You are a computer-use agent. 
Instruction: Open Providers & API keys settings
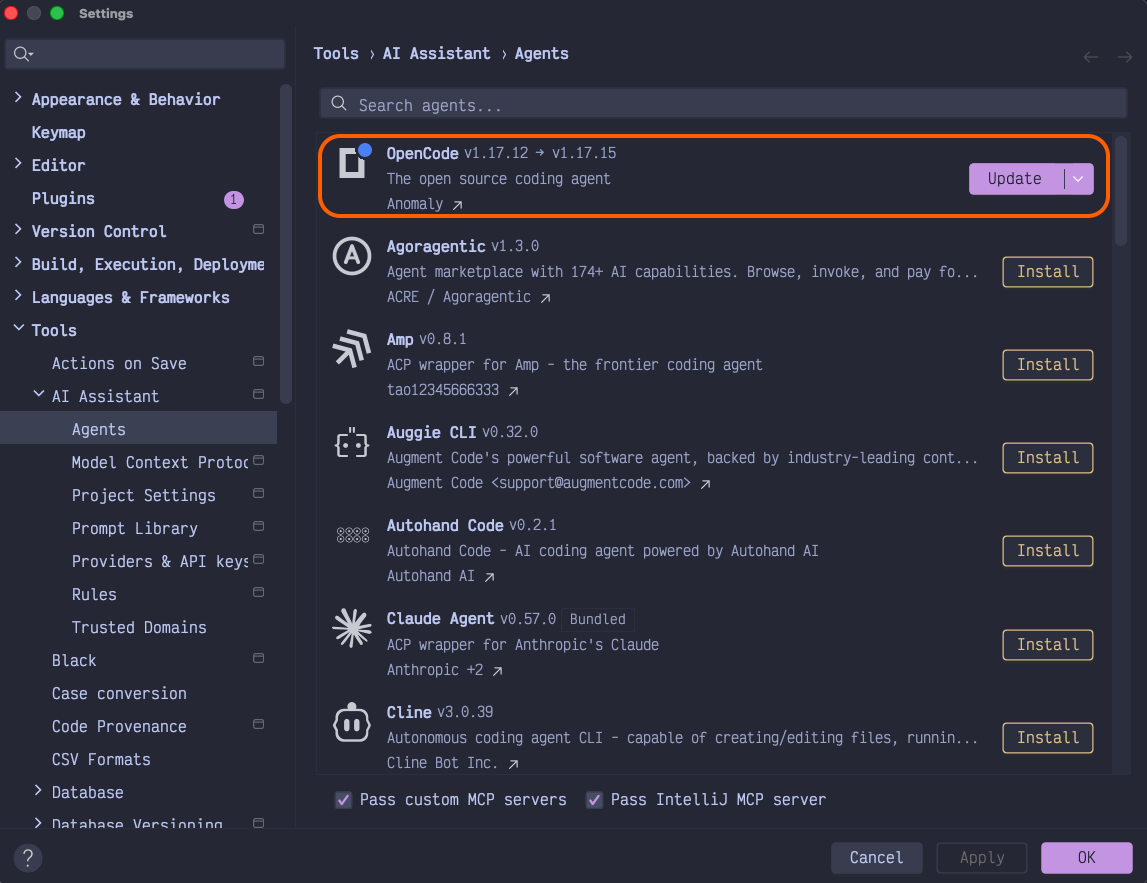[159, 561]
